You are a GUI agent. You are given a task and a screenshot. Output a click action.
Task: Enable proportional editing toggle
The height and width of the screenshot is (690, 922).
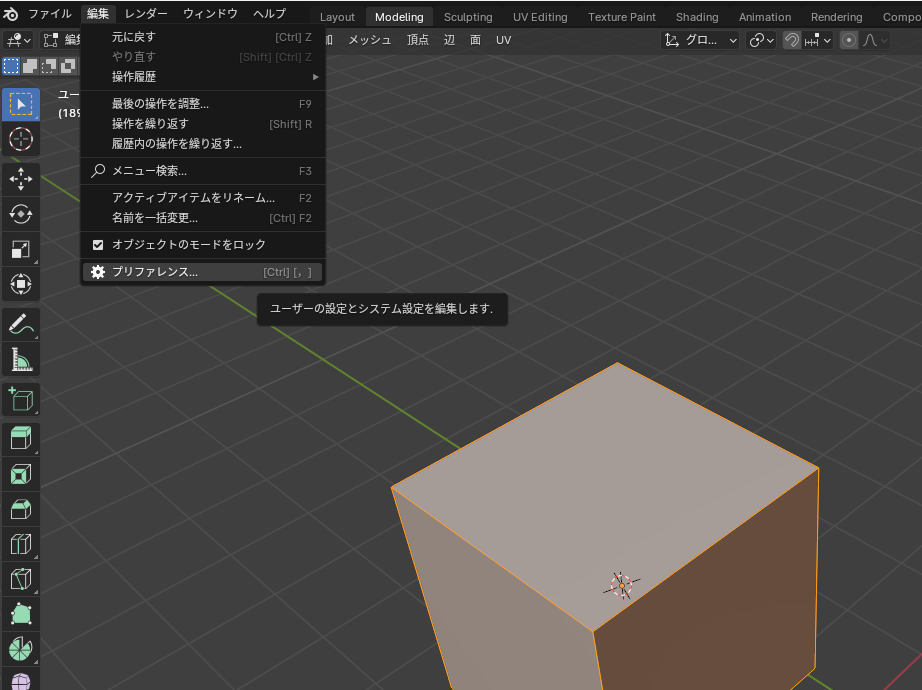tap(849, 40)
